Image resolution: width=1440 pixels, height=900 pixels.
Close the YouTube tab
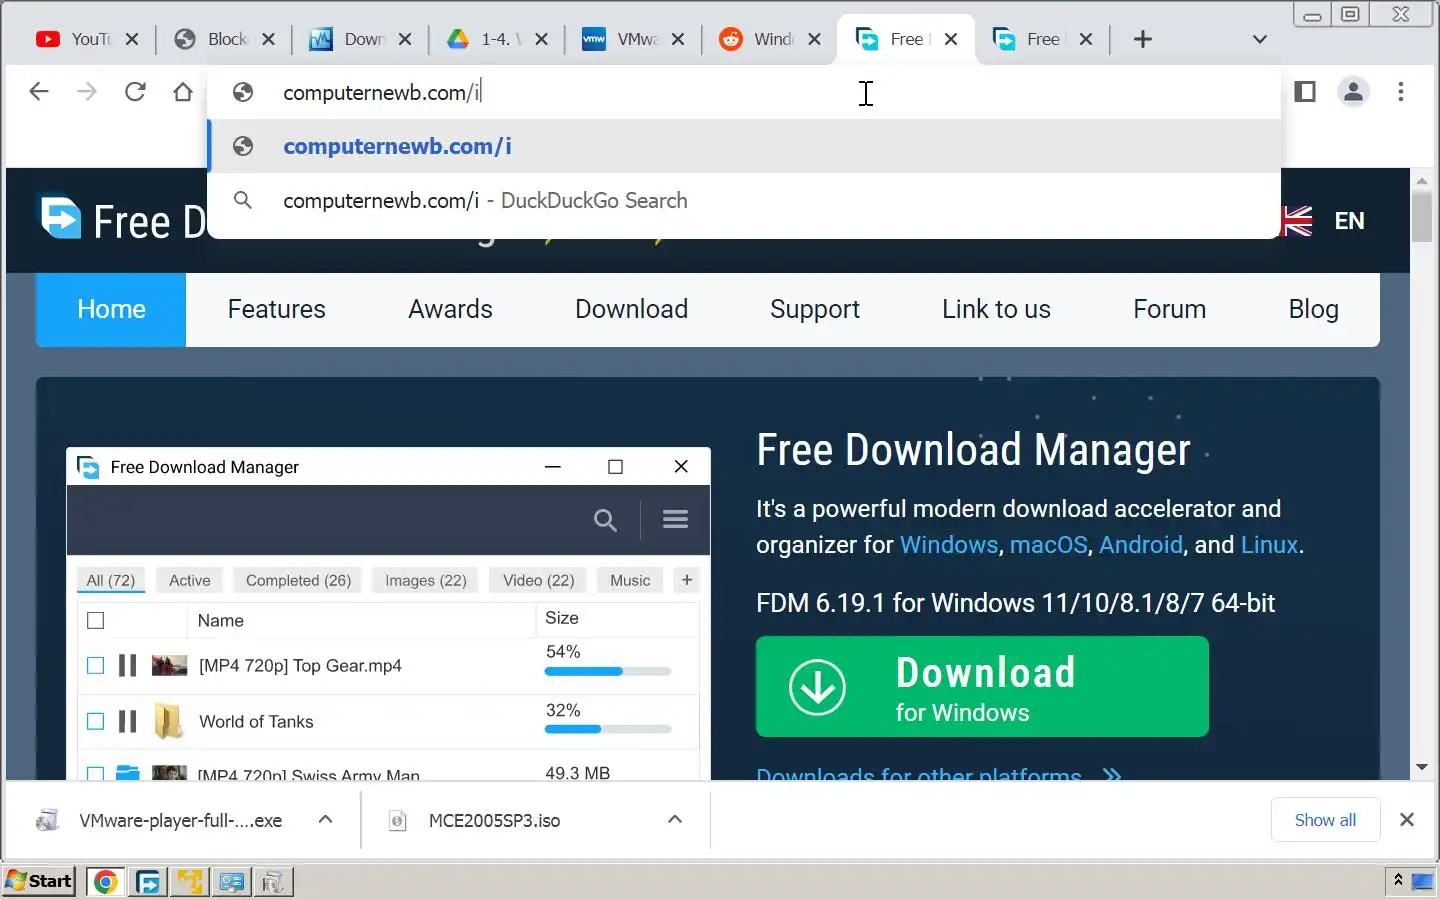click(x=133, y=39)
